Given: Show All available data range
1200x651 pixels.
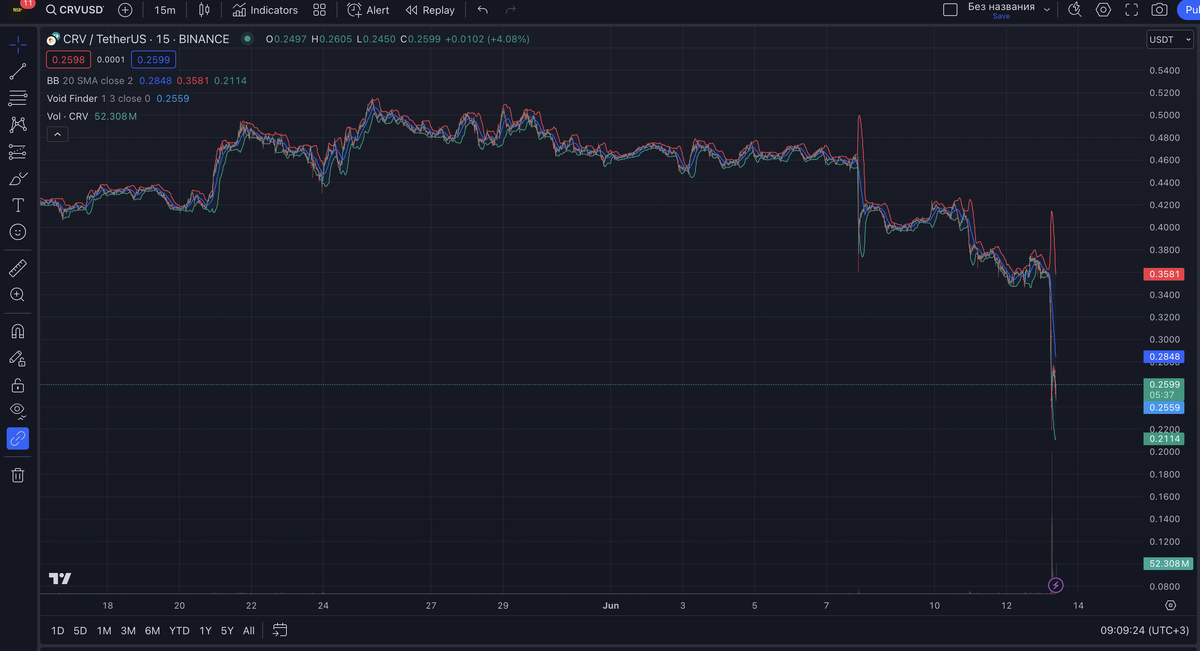Looking at the screenshot, I should click(x=248, y=630).
